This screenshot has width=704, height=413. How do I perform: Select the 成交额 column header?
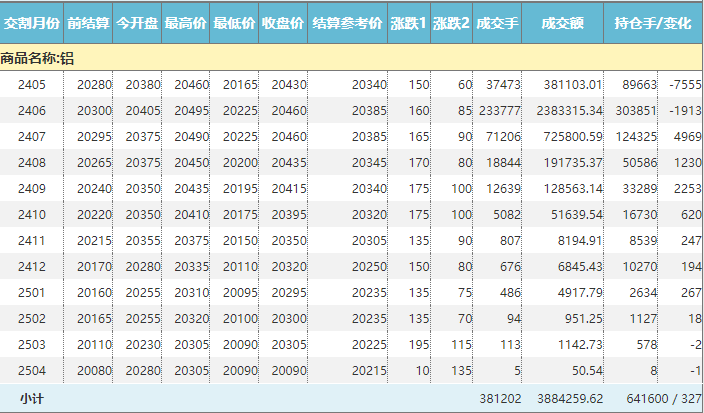(x=563, y=22)
